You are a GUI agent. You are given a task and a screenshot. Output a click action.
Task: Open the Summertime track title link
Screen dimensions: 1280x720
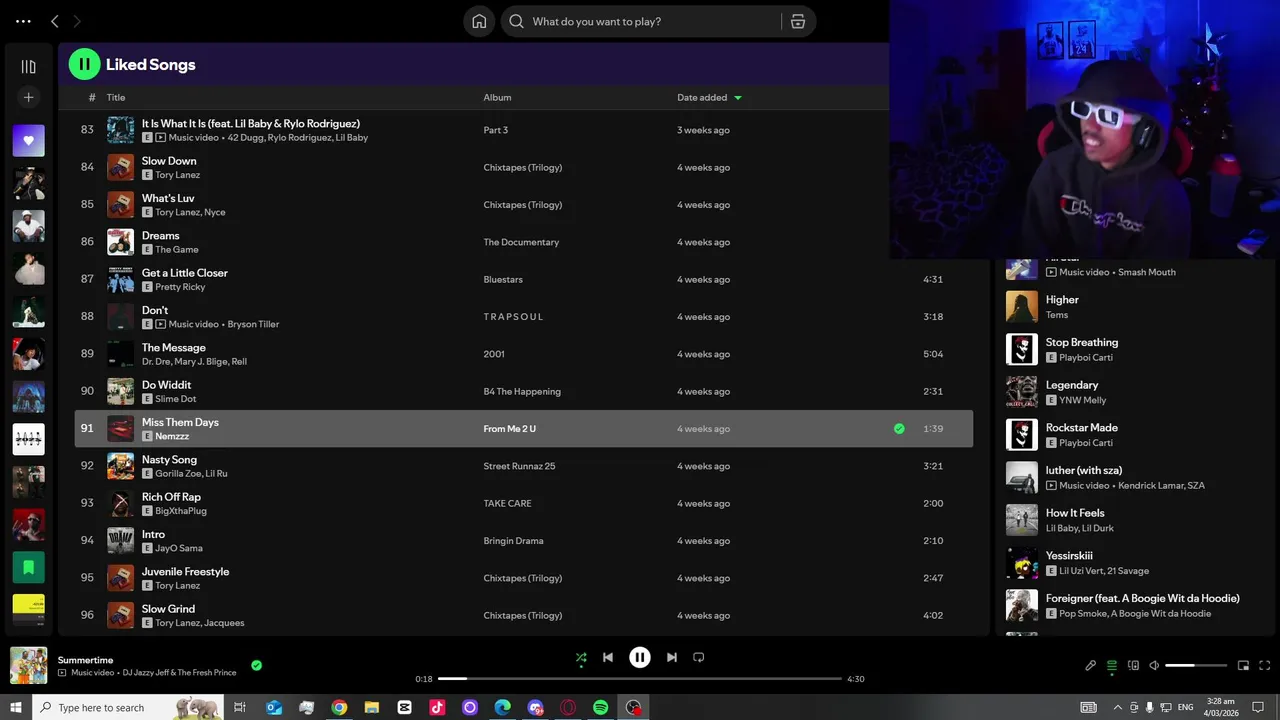(x=85, y=660)
